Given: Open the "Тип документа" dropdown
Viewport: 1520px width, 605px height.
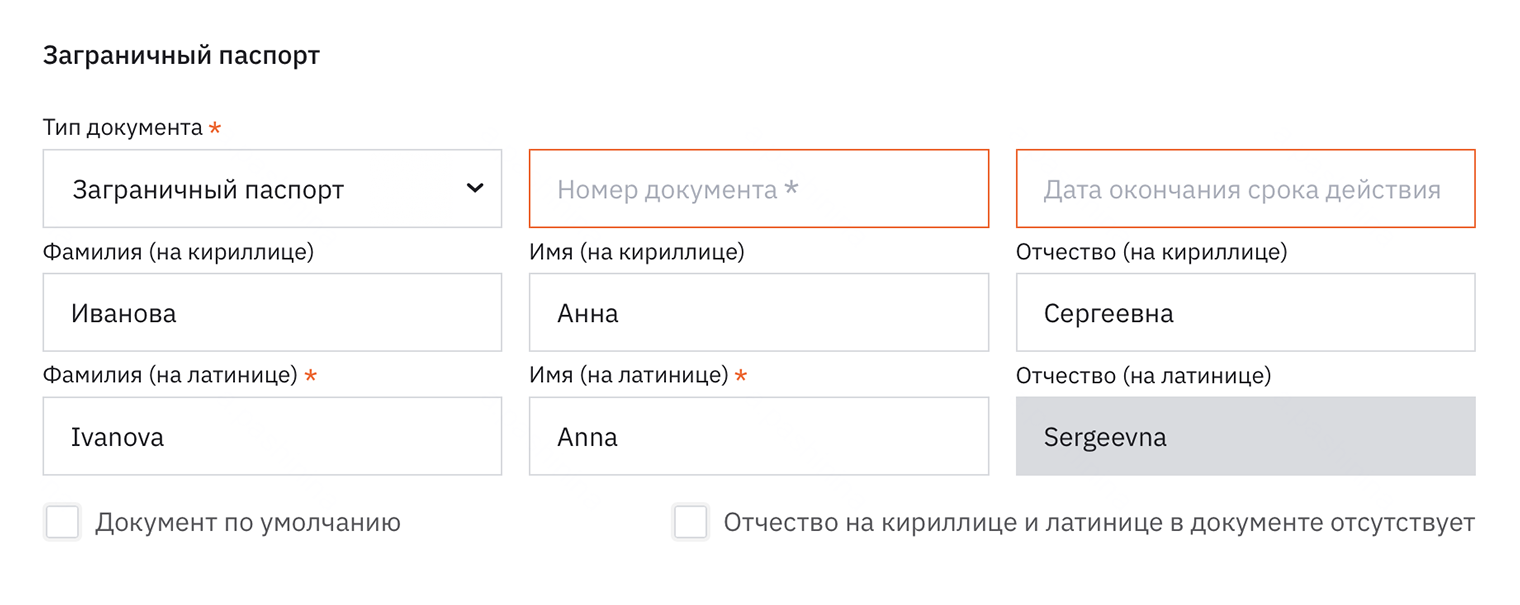Looking at the screenshot, I should 270,188.
